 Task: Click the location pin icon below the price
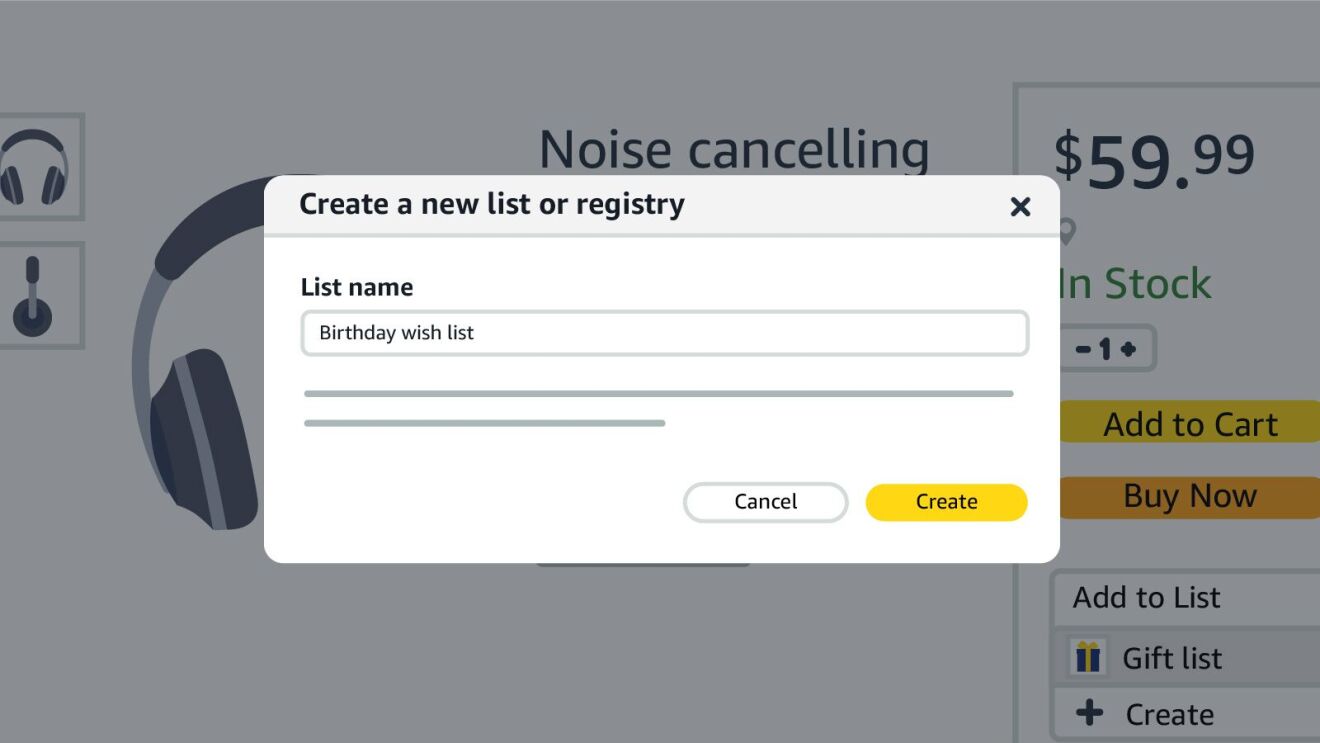(1067, 233)
